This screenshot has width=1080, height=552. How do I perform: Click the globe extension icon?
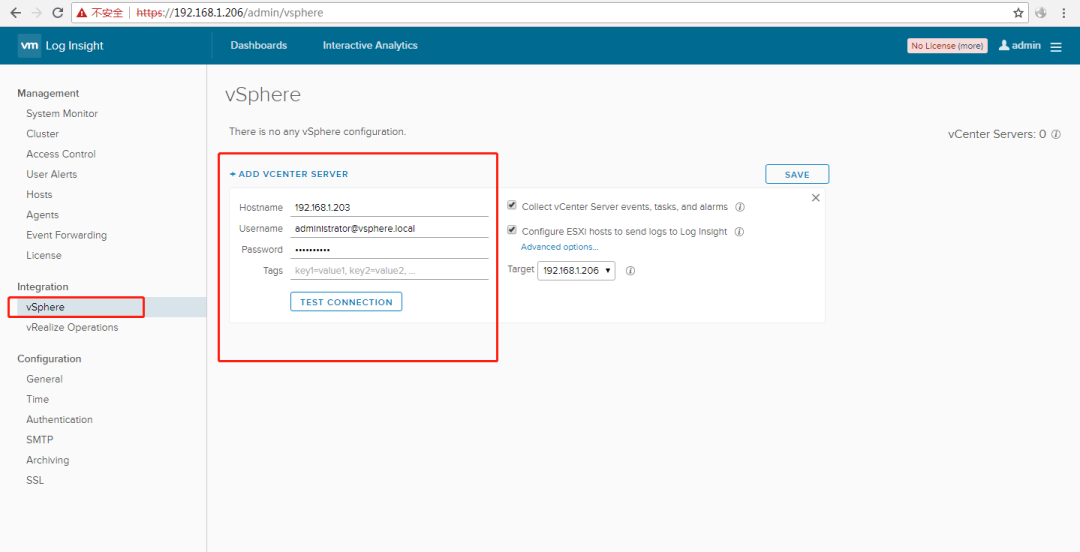(x=1041, y=12)
